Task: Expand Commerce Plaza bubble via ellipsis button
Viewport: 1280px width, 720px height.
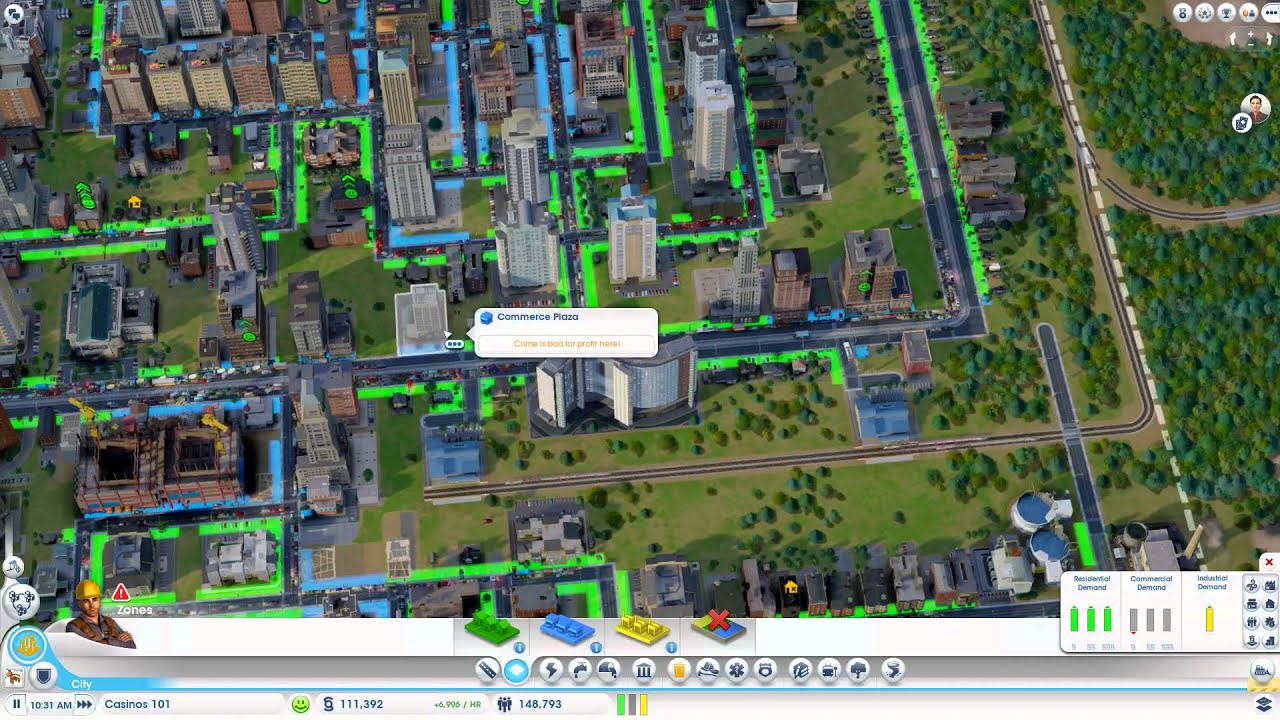Action: pyautogui.click(x=454, y=344)
